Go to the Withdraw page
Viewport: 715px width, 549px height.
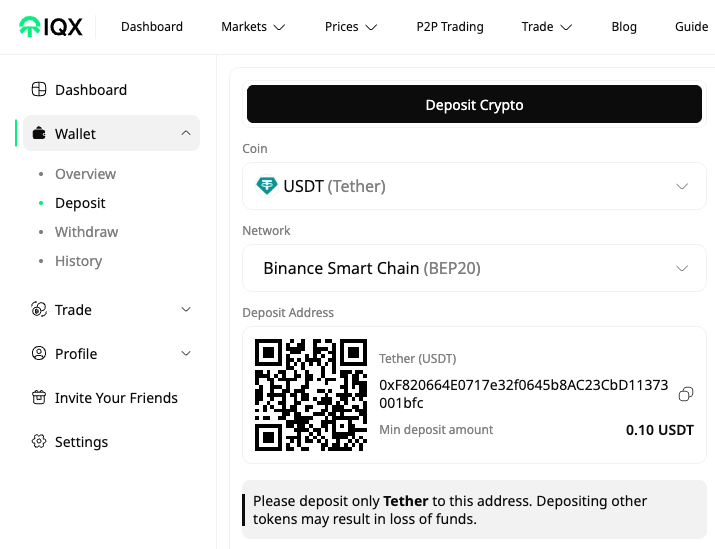[86, 232]
